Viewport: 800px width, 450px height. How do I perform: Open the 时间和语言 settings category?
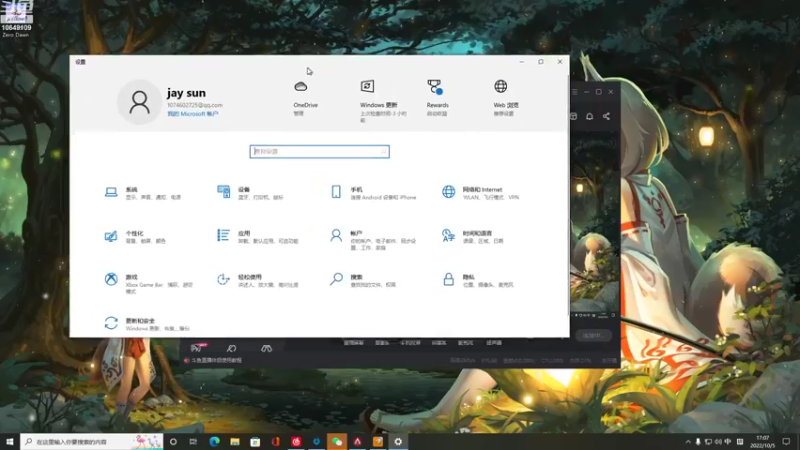473,237
